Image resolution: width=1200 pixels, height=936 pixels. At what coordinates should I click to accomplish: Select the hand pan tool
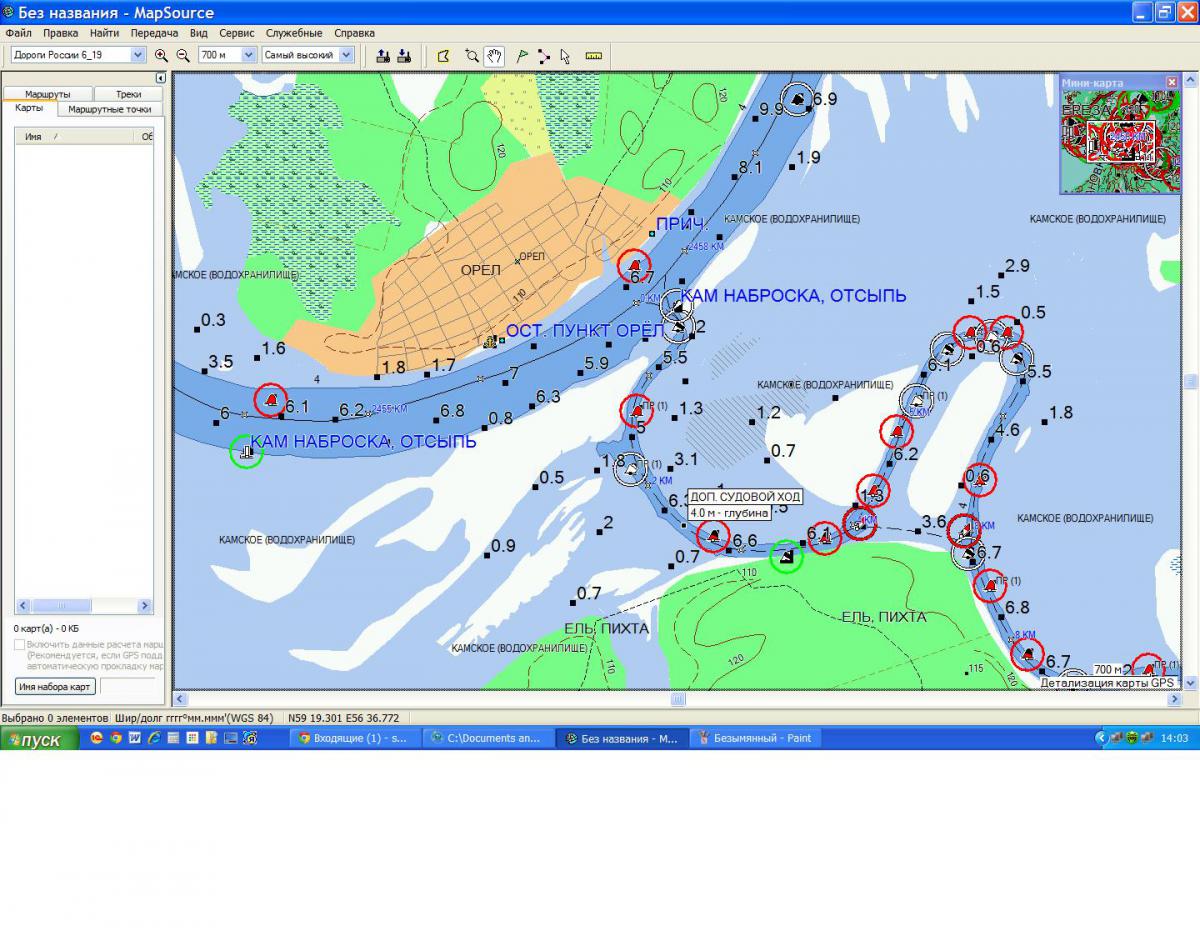point(494,56)
